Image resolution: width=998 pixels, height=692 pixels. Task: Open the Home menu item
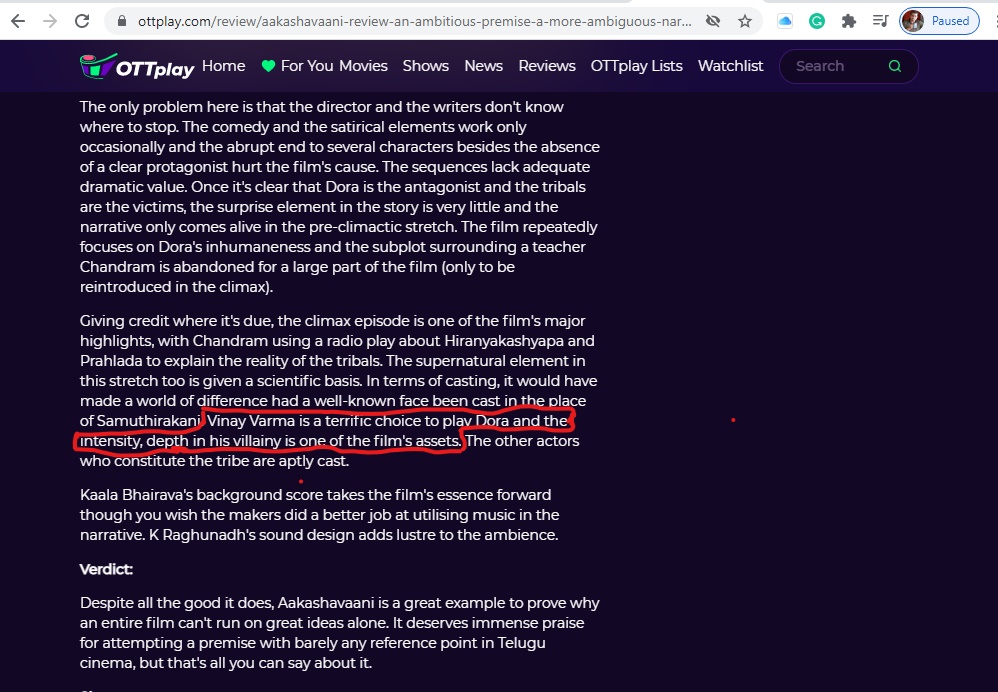(223, 66)
